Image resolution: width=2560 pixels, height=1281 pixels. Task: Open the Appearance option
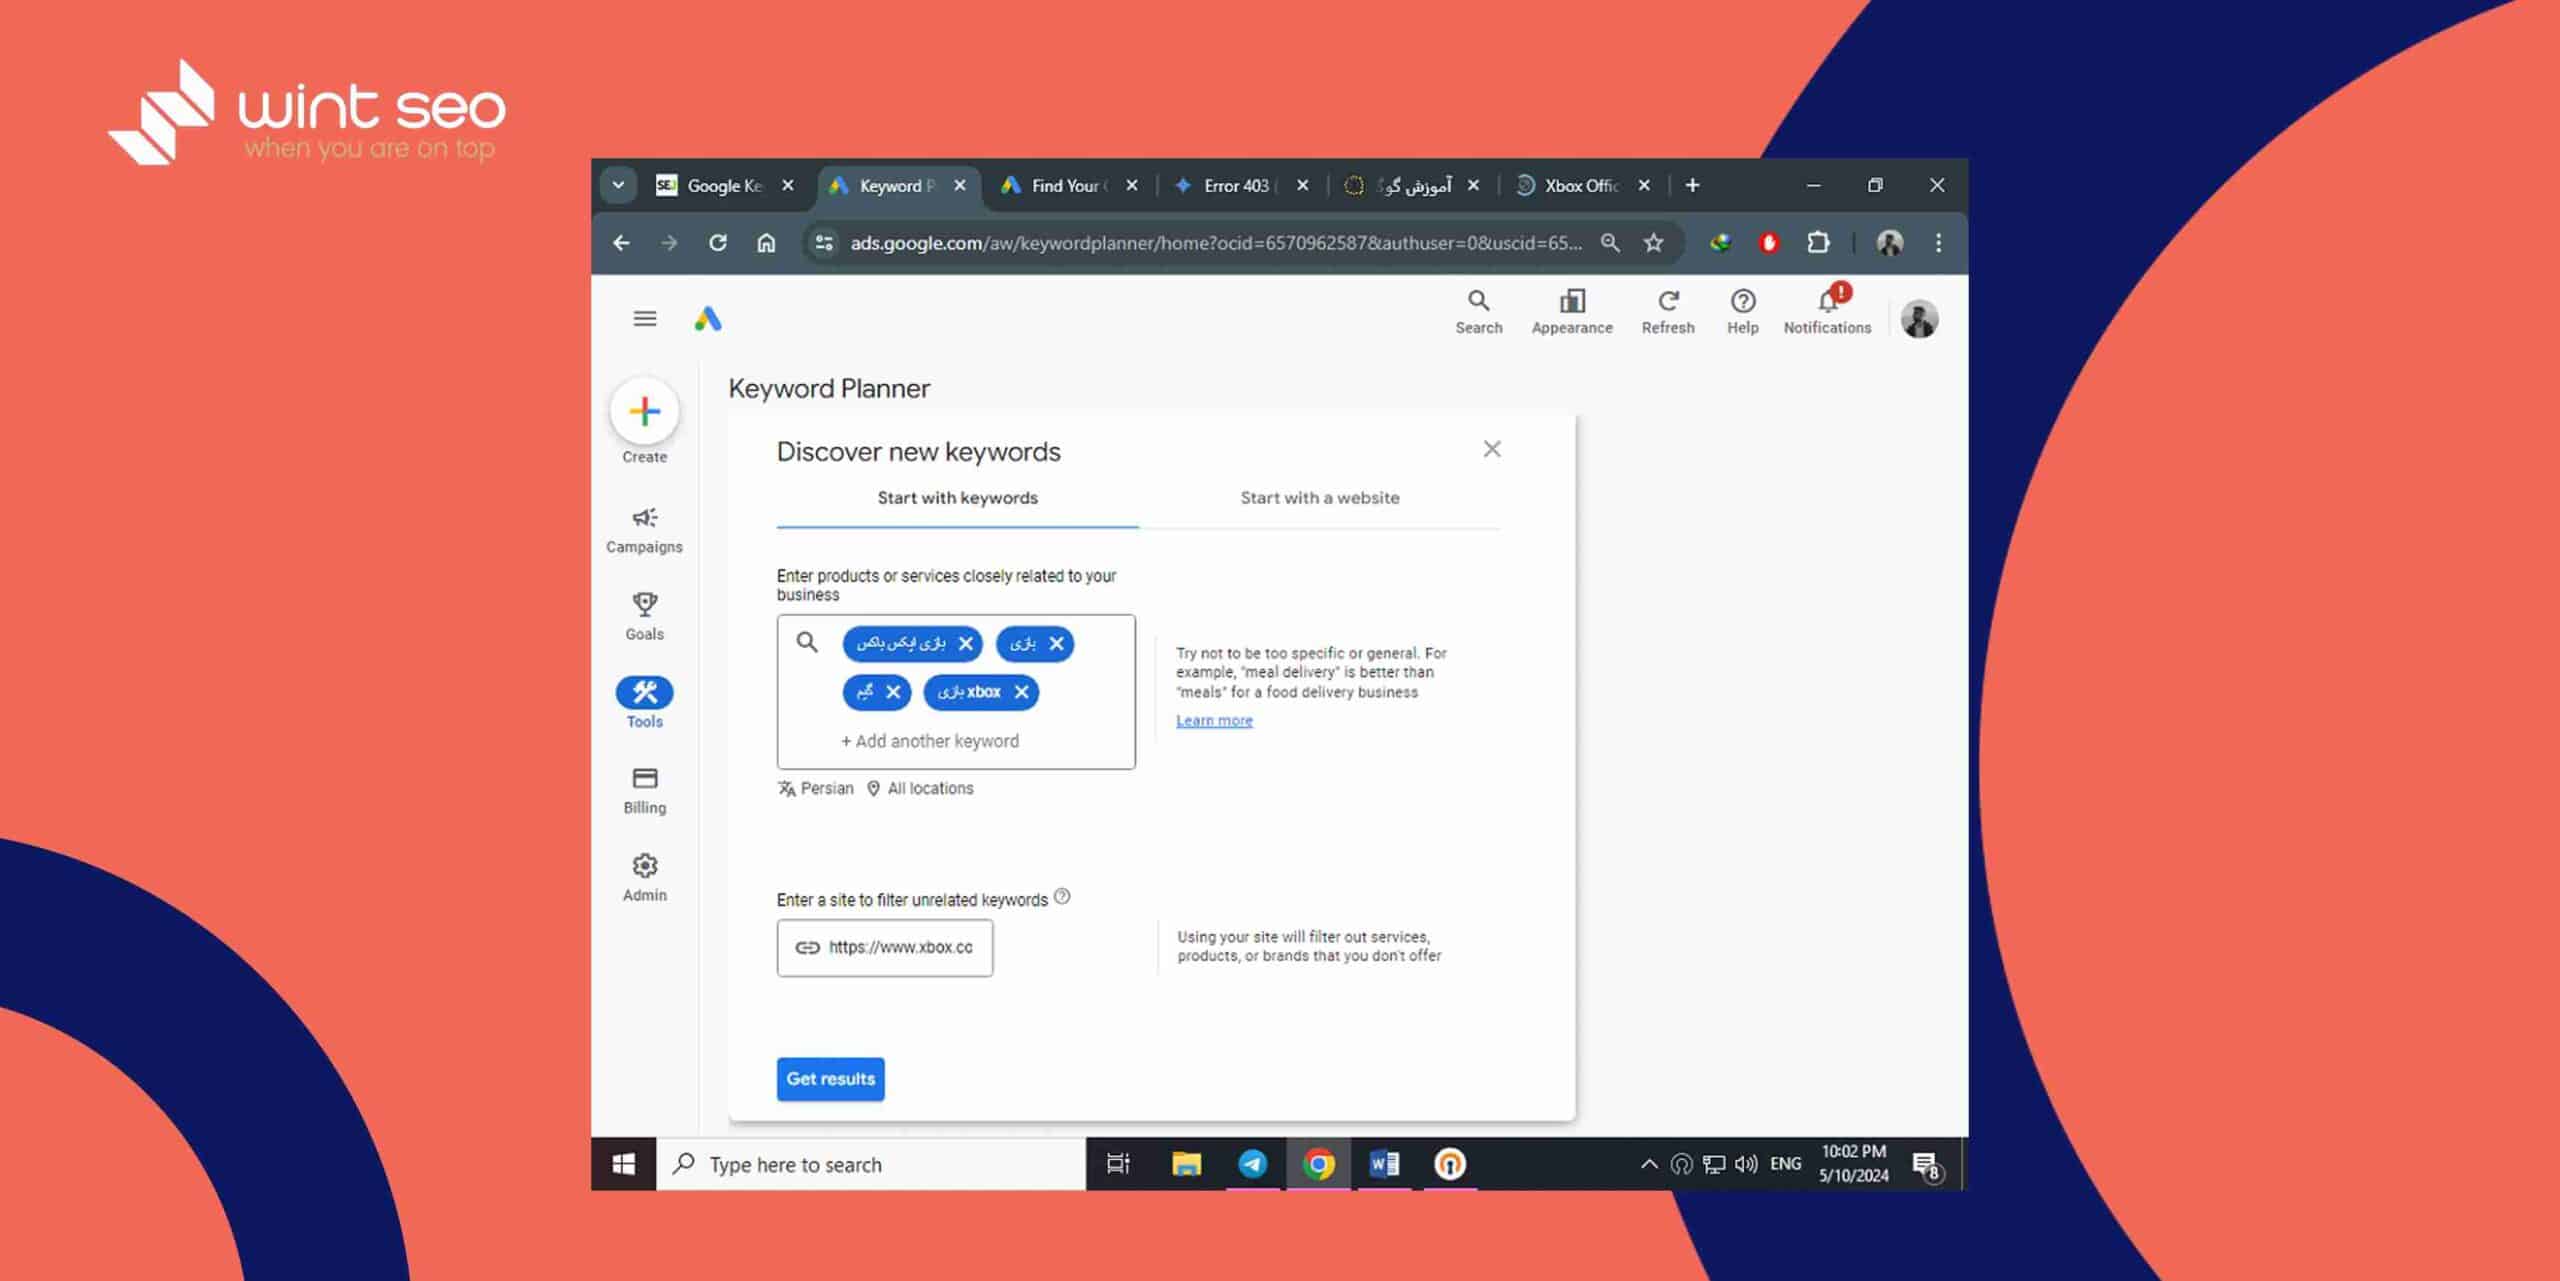coord(1572,312)
